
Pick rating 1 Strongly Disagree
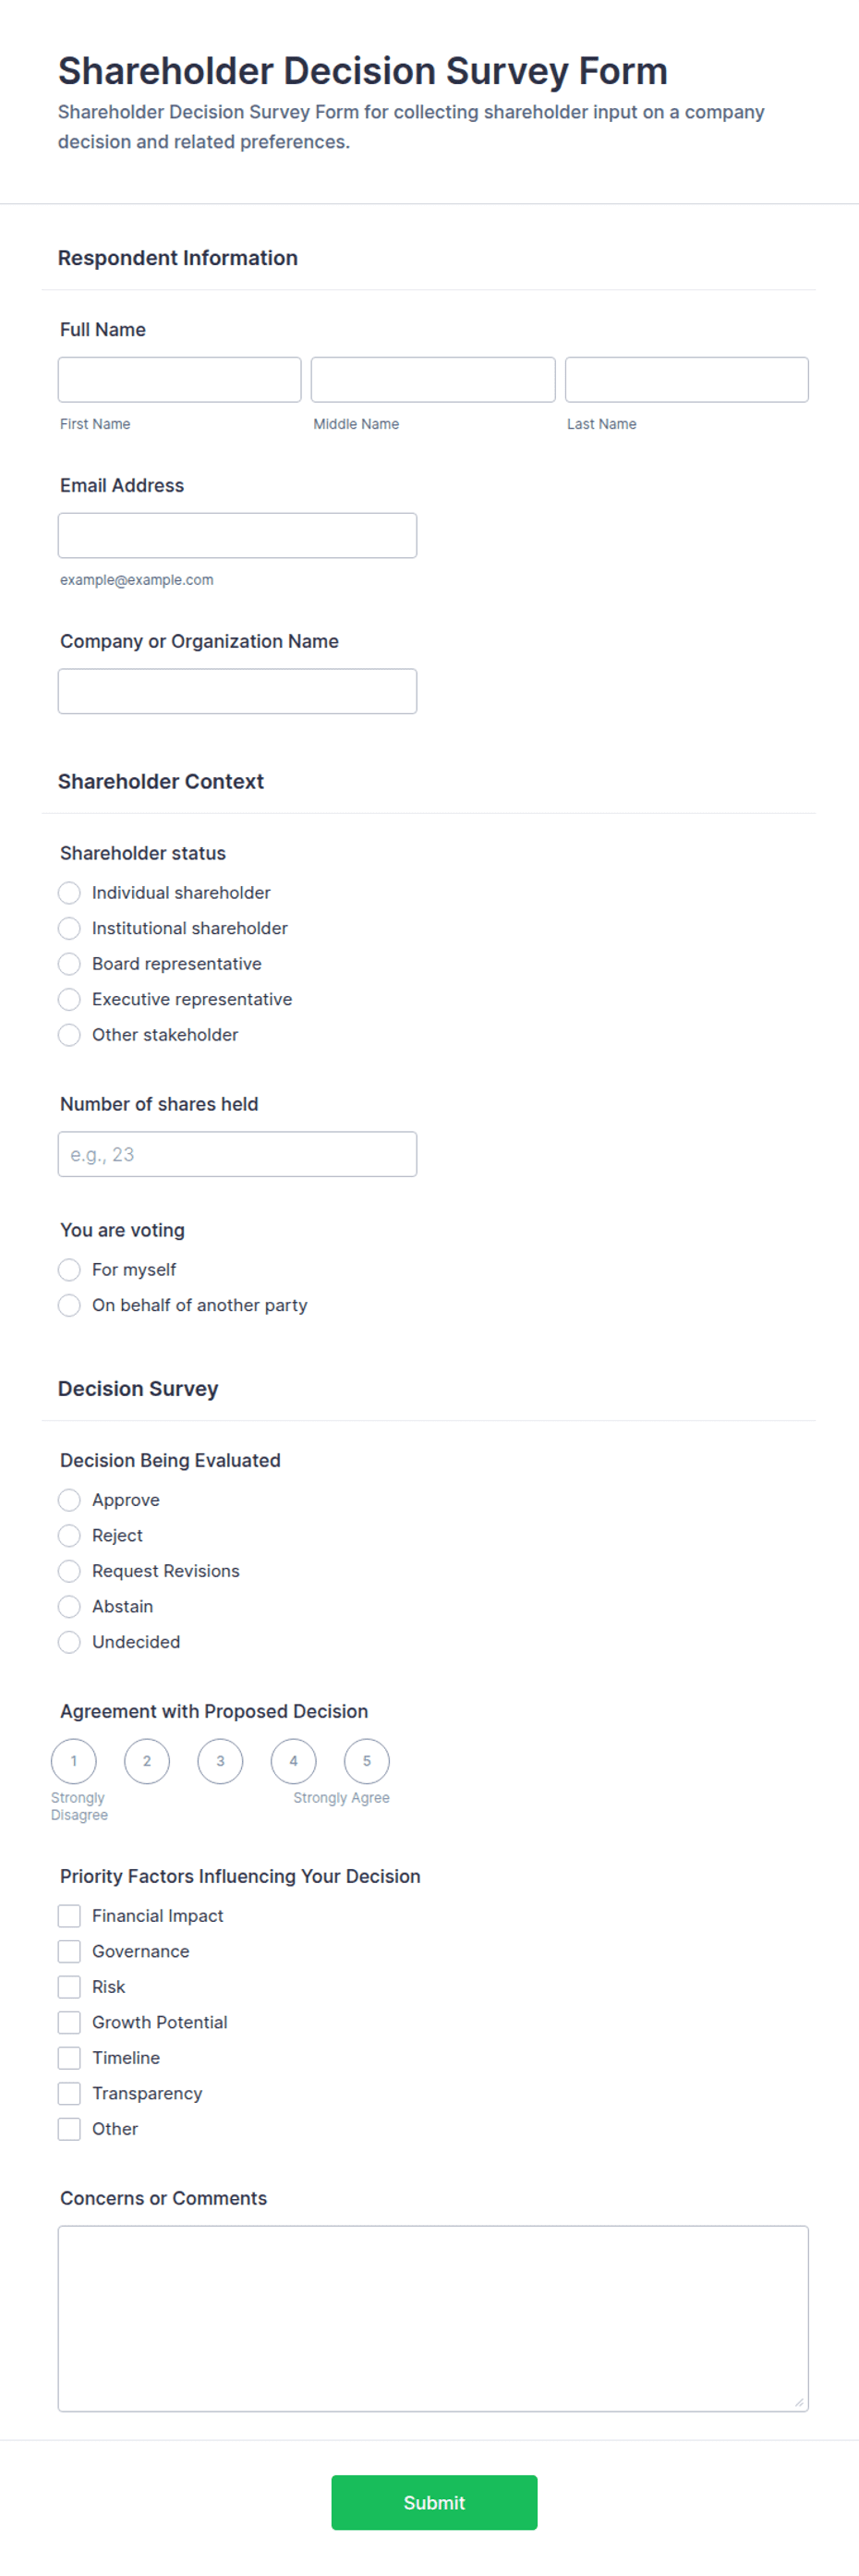tap(74, 1761)
